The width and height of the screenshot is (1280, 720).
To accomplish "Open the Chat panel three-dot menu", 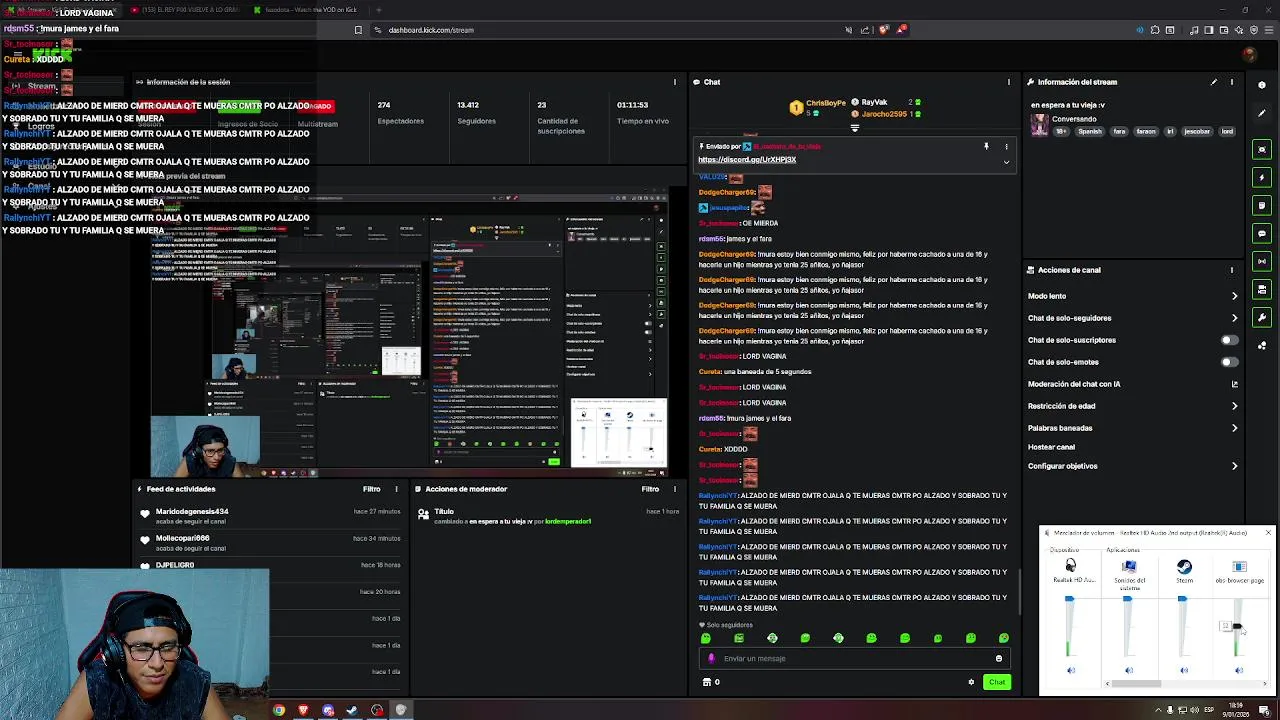I will tap(1008, 82).
